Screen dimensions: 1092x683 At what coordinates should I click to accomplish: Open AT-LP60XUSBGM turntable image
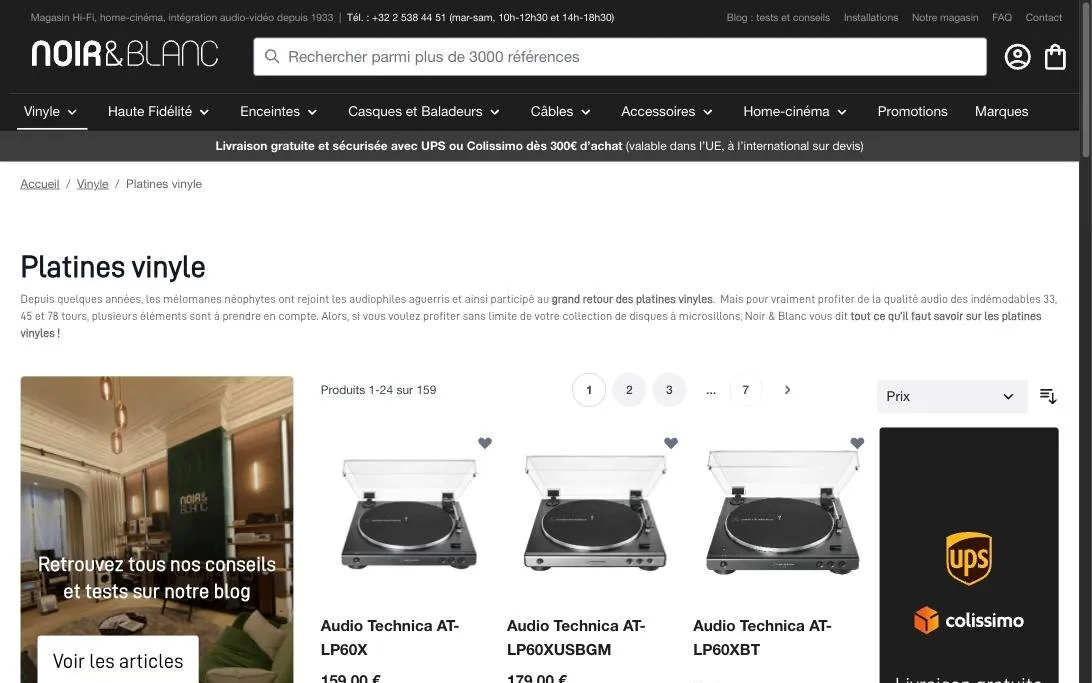[595, 512]
